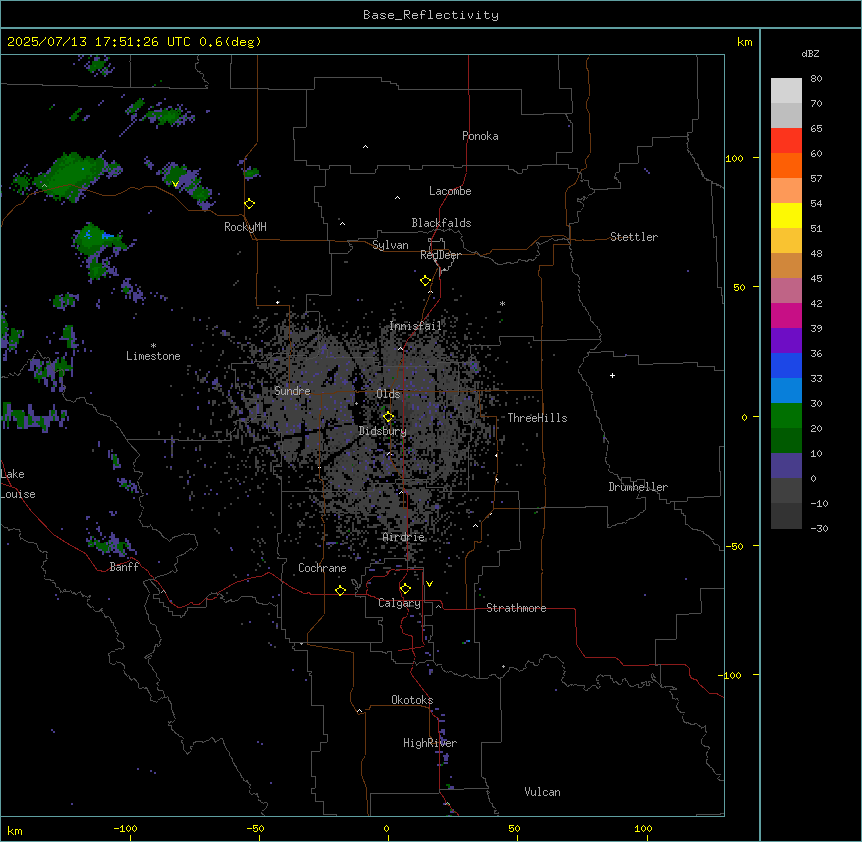Click the Didsbury label
This screenshot has height=842, width=862.
point(383,431)
